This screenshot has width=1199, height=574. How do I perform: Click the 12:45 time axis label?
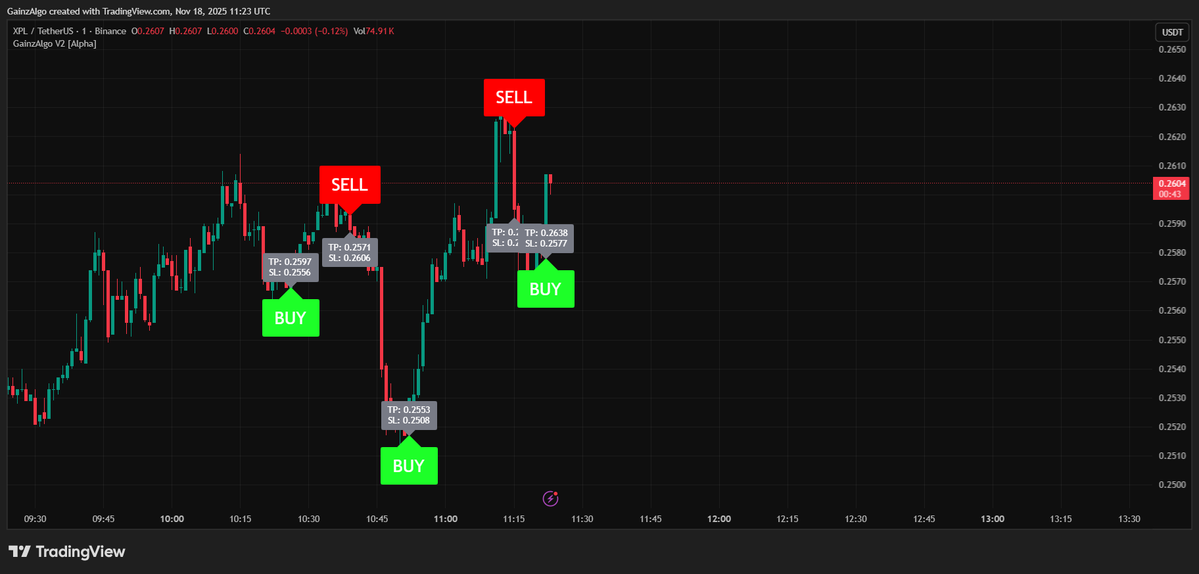[x=924, y=519]
